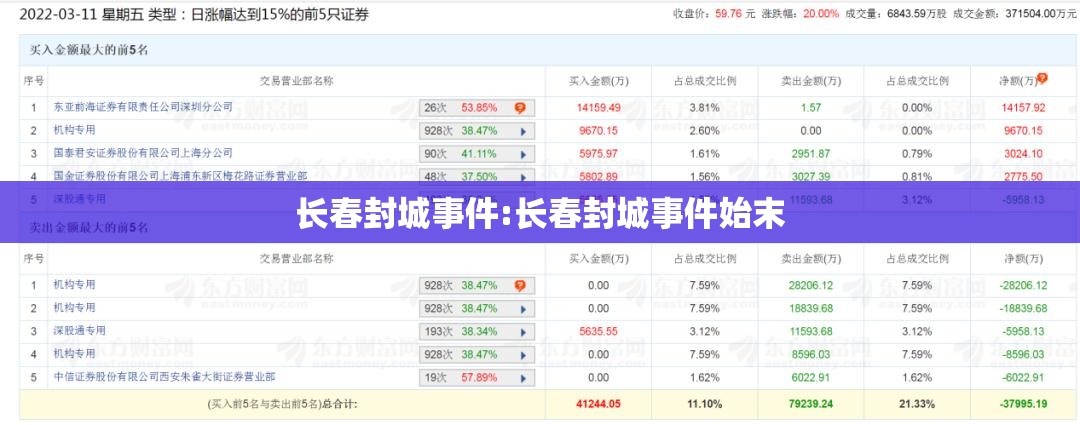The width and height of the screenshot is (1080, 425).
Task: Open 中信证券股份有限公司西安朱雀大街证券营业部 link
Action: (x=165, y=377)
